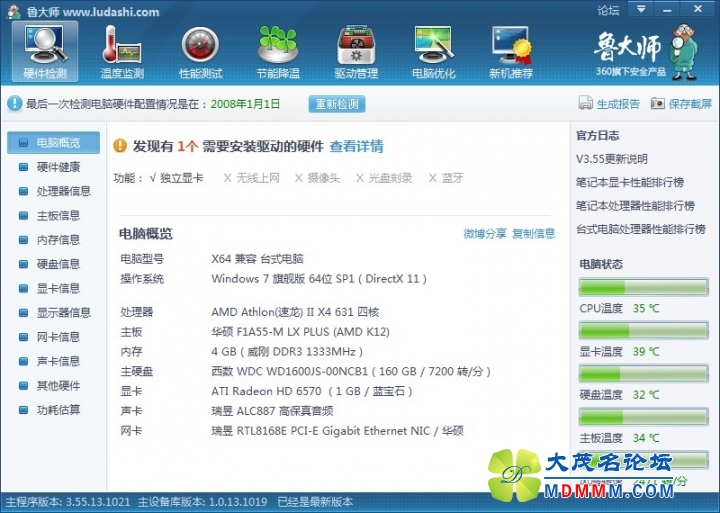This screenshot has height=513, width=720.
Task: Click the X64 兼容 台式电脑 model text
Action: tap(257, 259)
